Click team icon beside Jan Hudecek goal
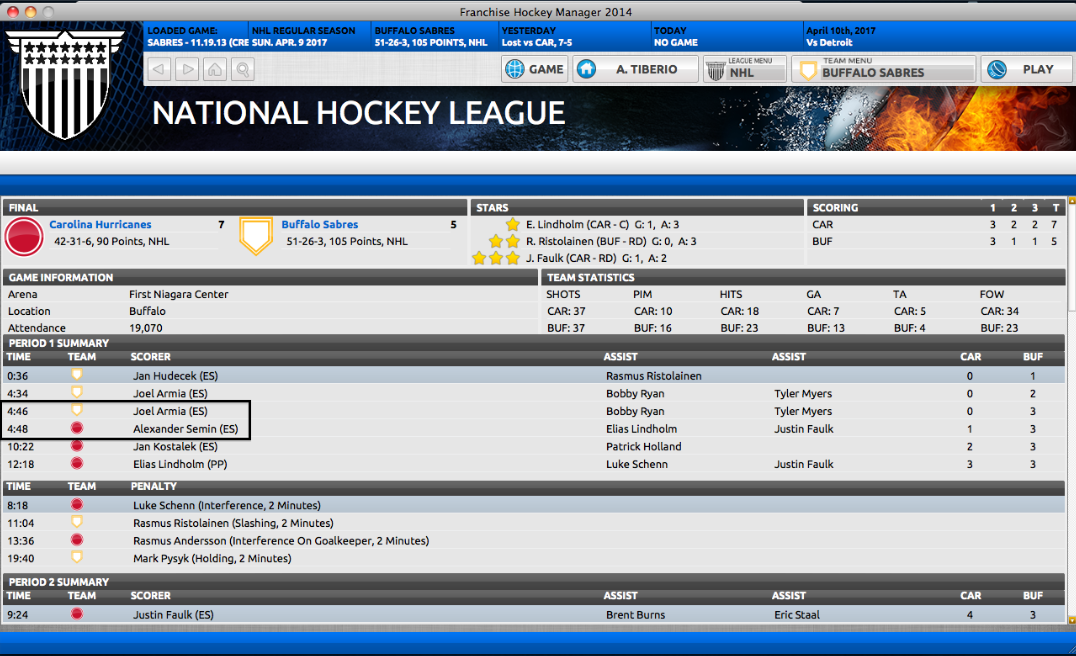This screenshot has width=1076, height=656. (76, 375)
